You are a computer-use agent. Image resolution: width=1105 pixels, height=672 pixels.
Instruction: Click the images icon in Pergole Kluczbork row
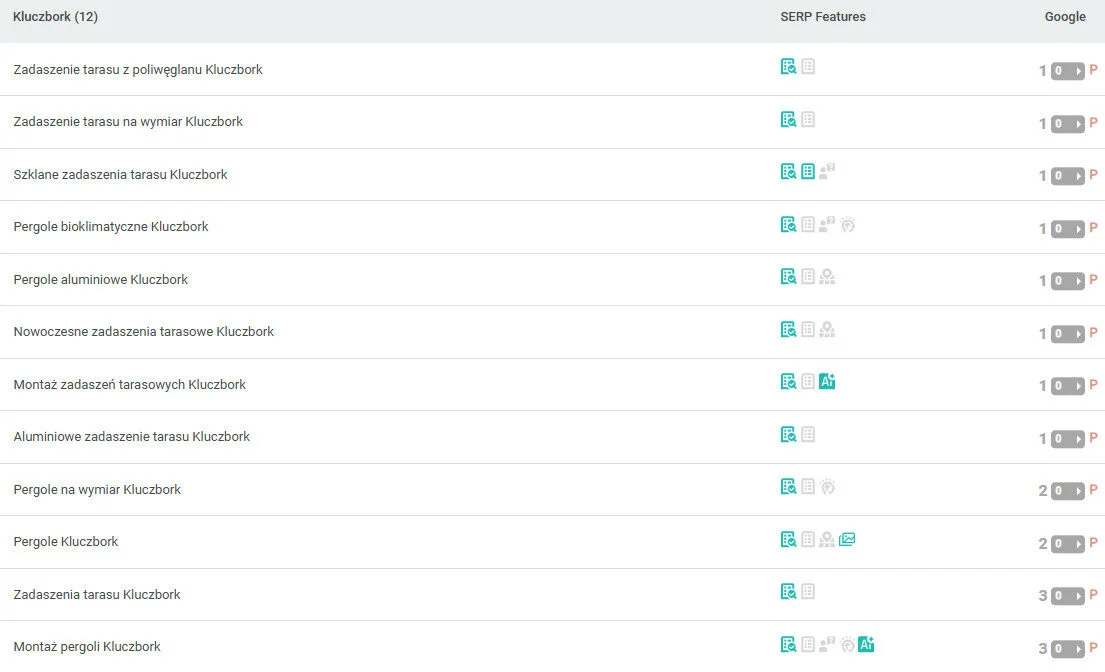847,539
